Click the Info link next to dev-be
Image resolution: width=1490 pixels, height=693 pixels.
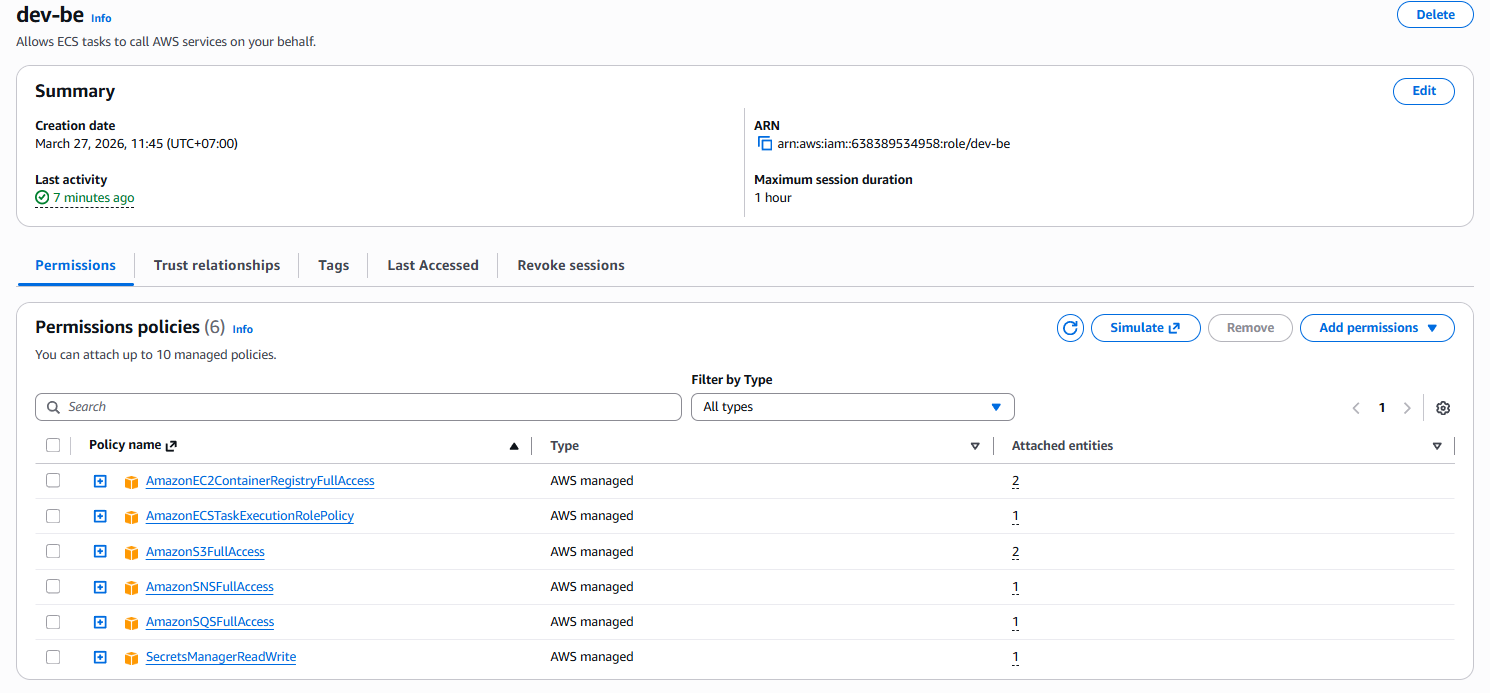coord(101,18)
